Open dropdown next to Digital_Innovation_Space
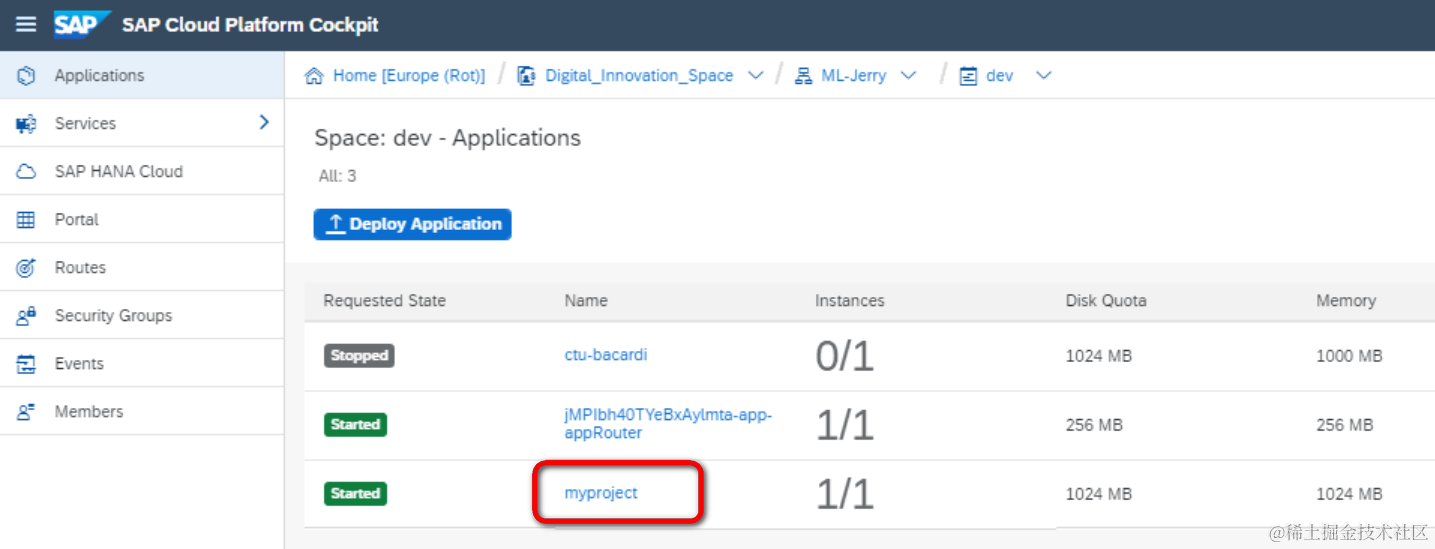 tap(756, 76)
